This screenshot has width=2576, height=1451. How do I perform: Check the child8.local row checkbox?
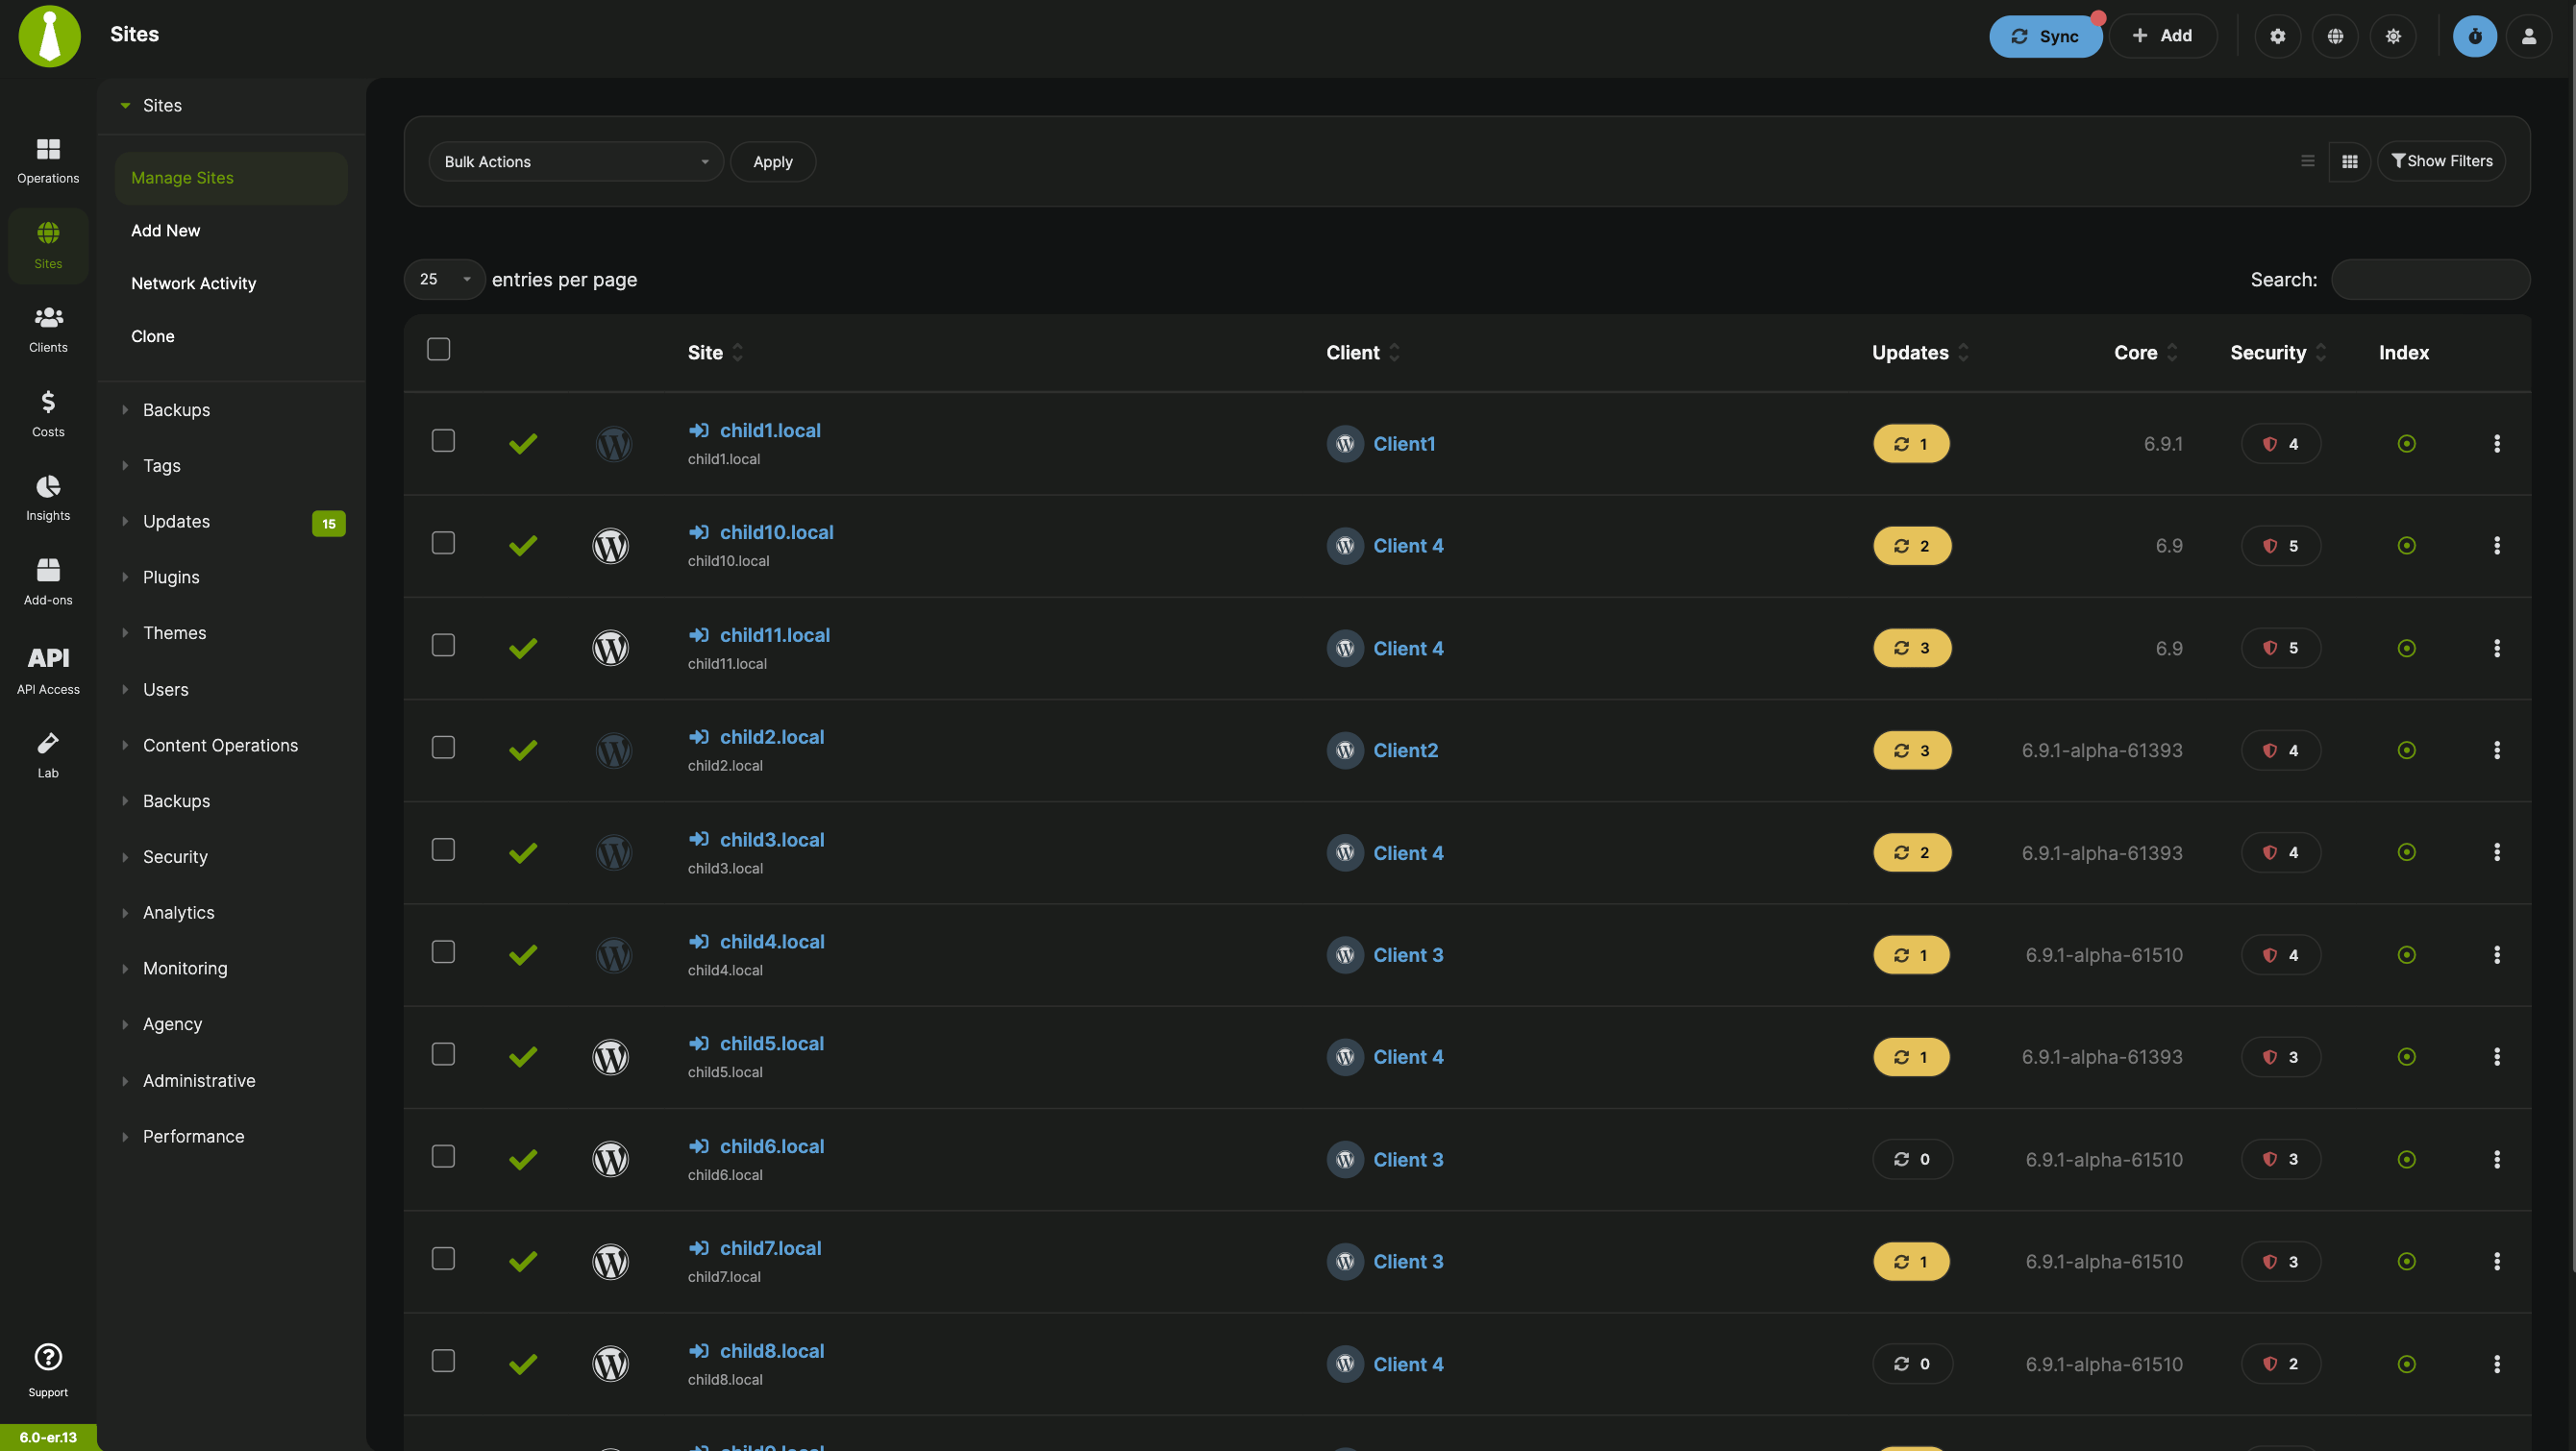[443, 1361]
